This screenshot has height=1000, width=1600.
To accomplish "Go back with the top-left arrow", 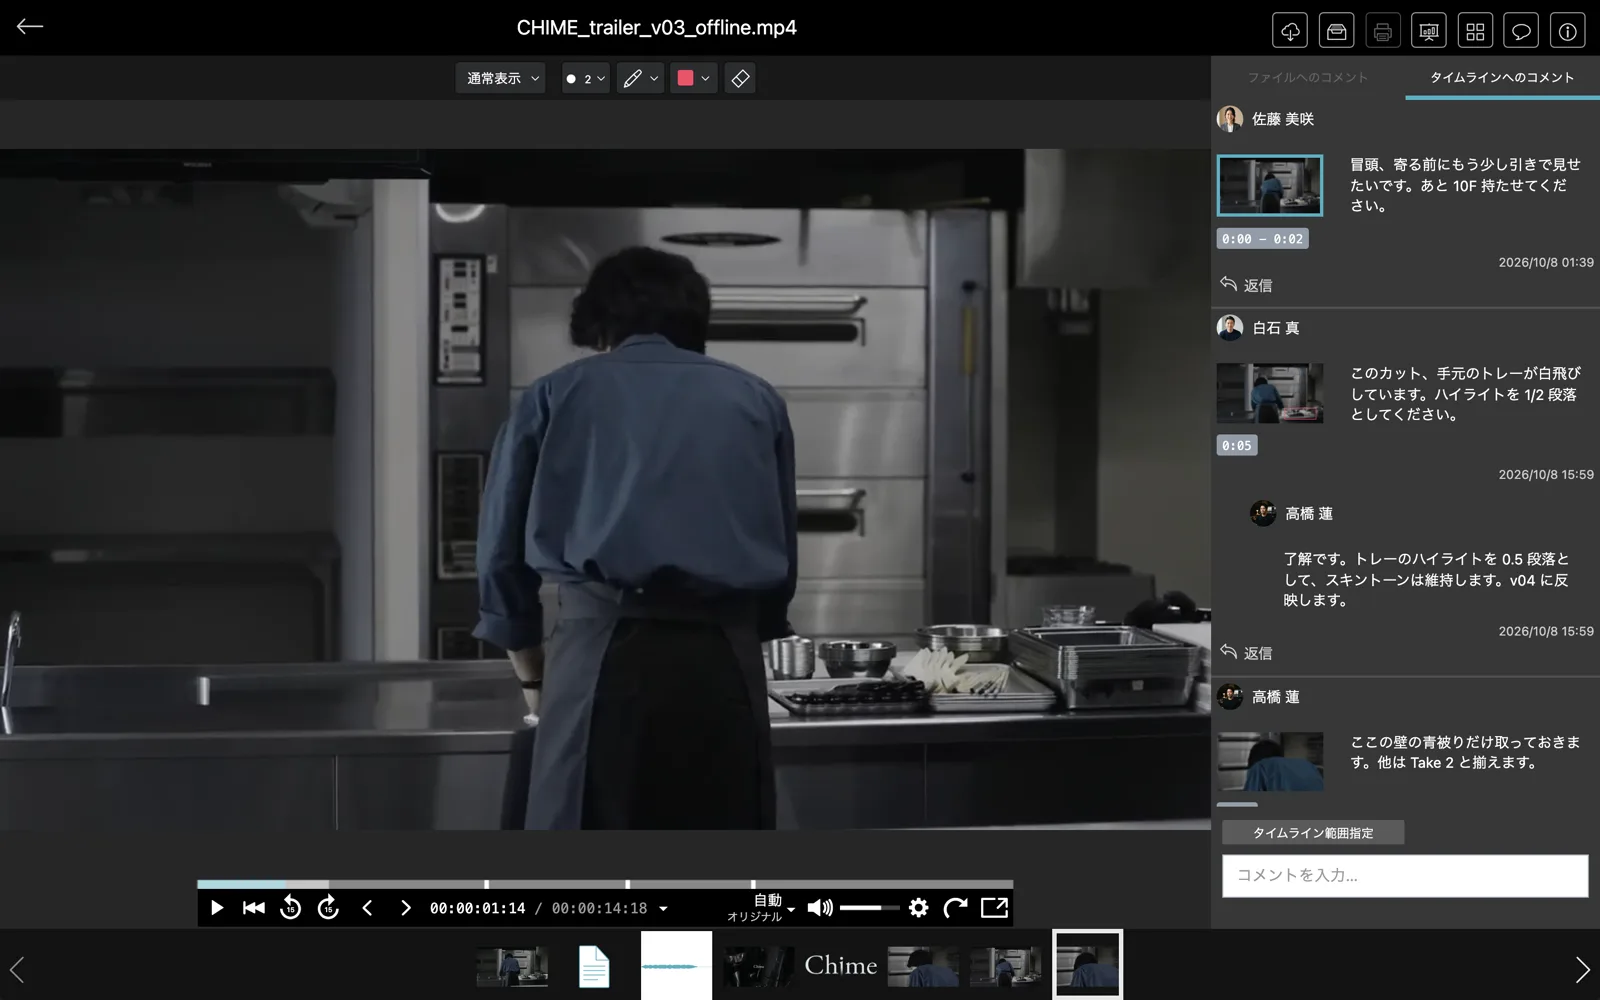I will 30,27.
